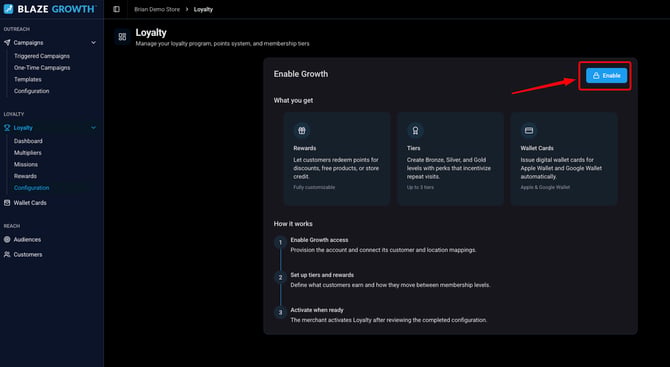Screen dimensions: 670x367
Task: Click 'Up to 3 tiers' caption
Action: [420, 188]
